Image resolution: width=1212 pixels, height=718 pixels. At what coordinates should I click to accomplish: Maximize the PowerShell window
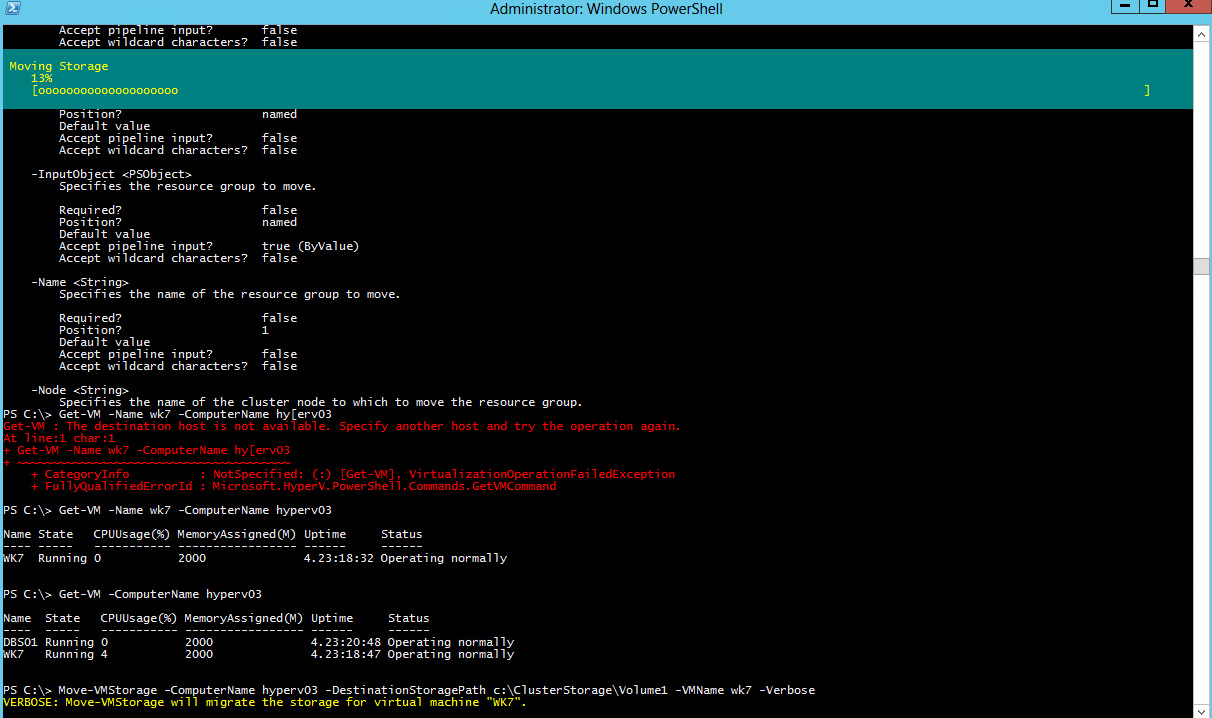click(x=1152, y=7)
